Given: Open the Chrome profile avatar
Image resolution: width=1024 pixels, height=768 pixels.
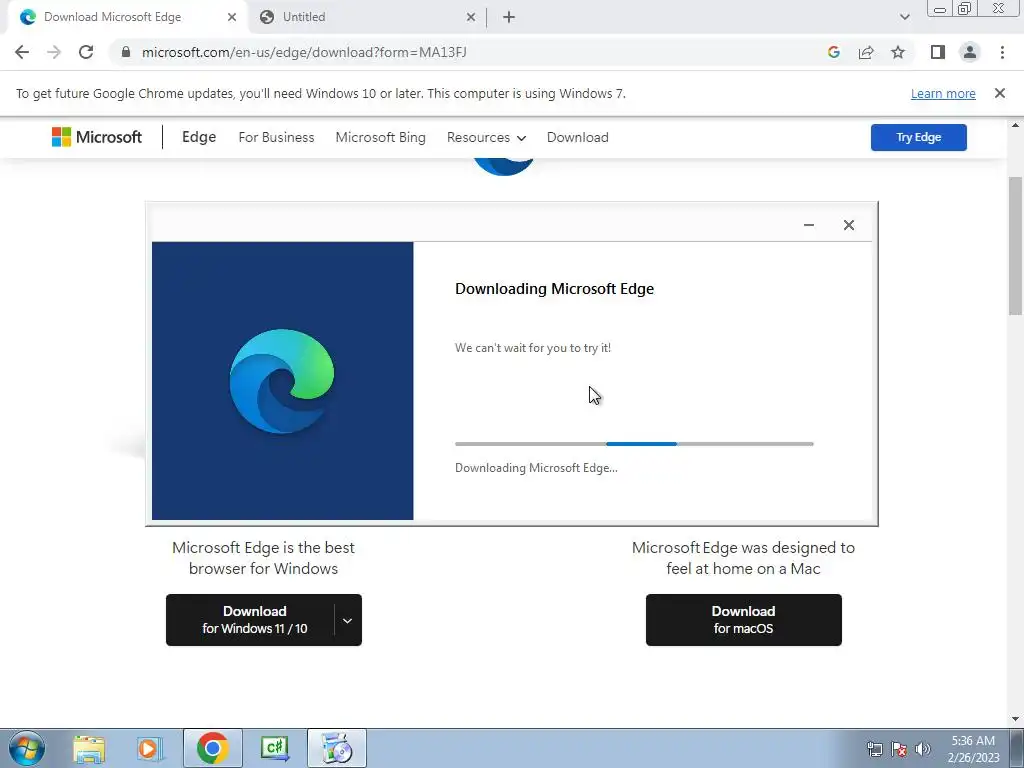Looking at the screenshot, I should [x=970, y=52].
